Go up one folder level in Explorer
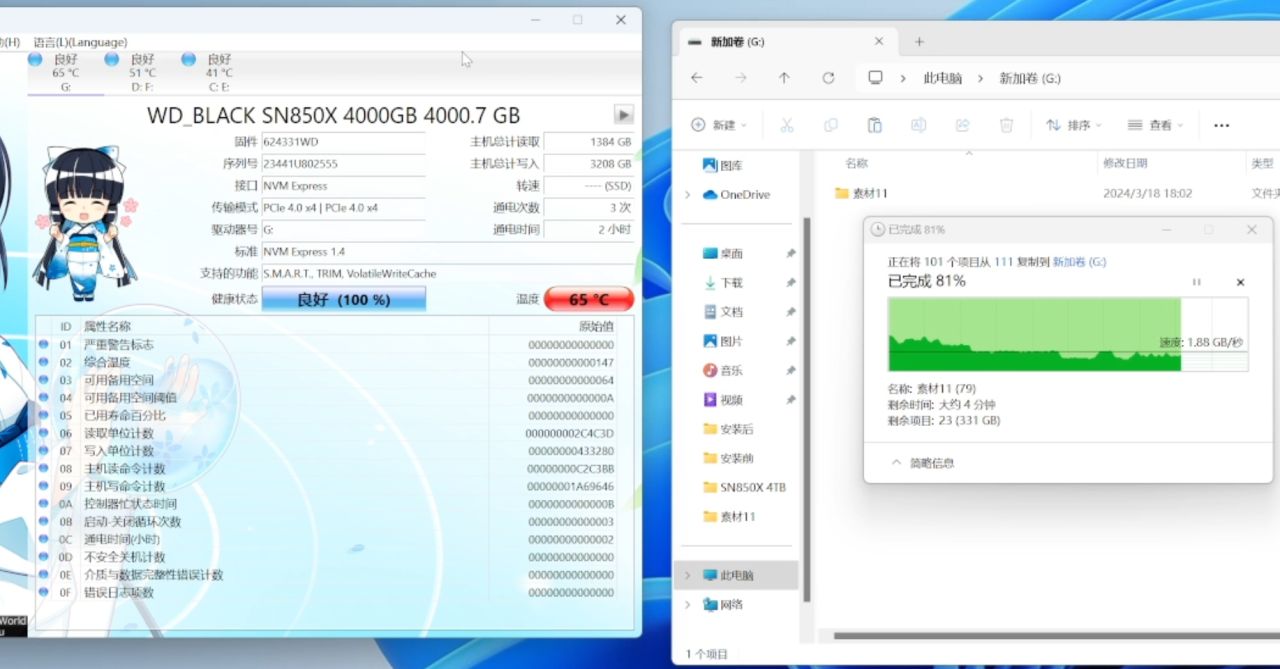 784,78
